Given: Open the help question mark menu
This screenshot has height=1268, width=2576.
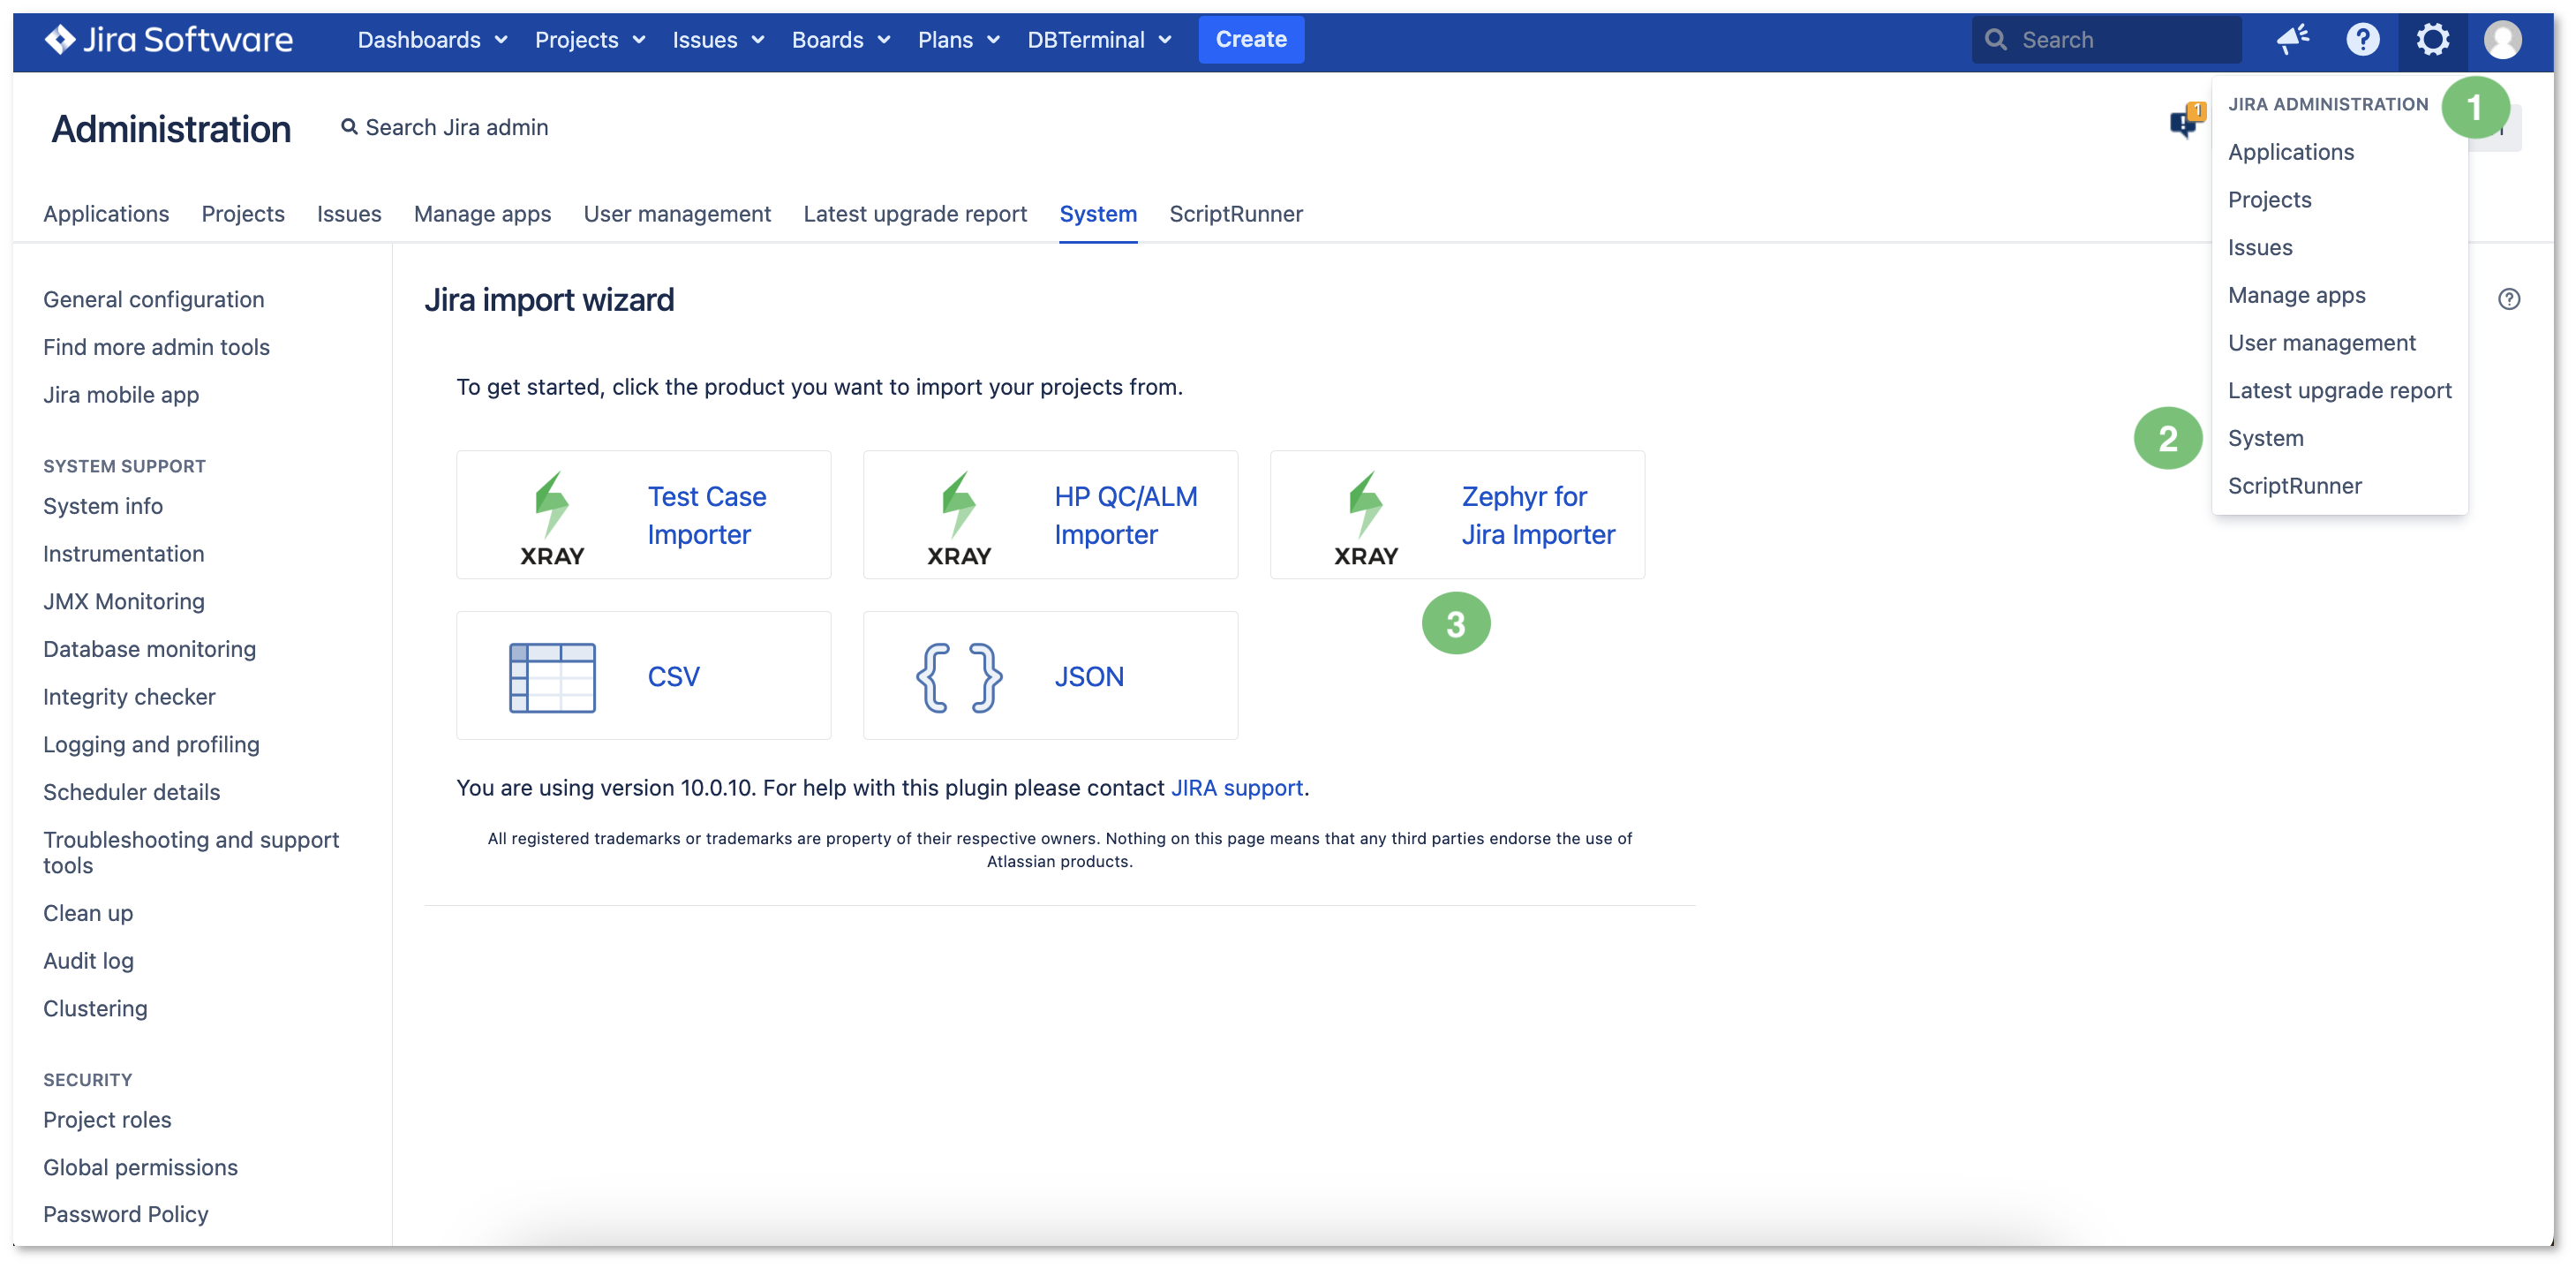Looking at the screenshot, I should tap(2362, 40).
